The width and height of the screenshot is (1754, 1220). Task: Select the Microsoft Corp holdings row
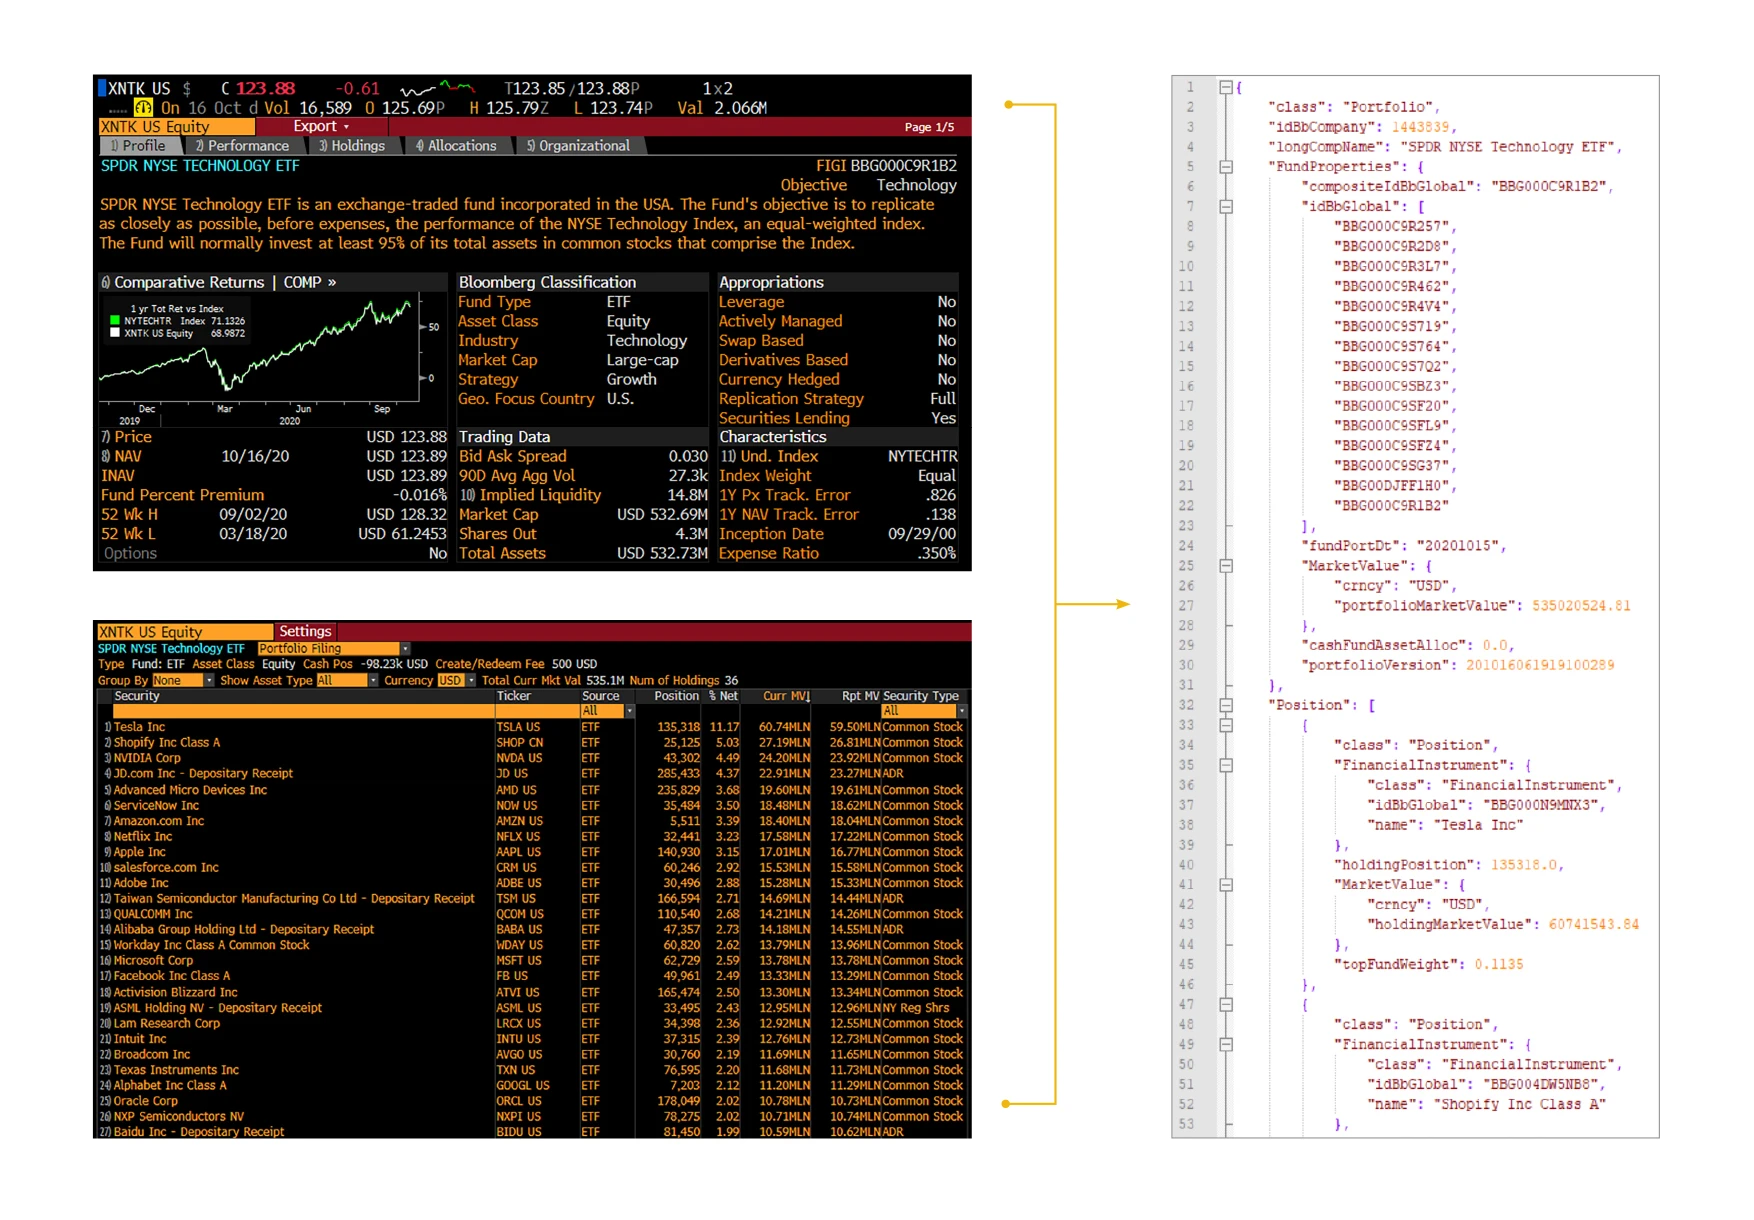[533, 961]
